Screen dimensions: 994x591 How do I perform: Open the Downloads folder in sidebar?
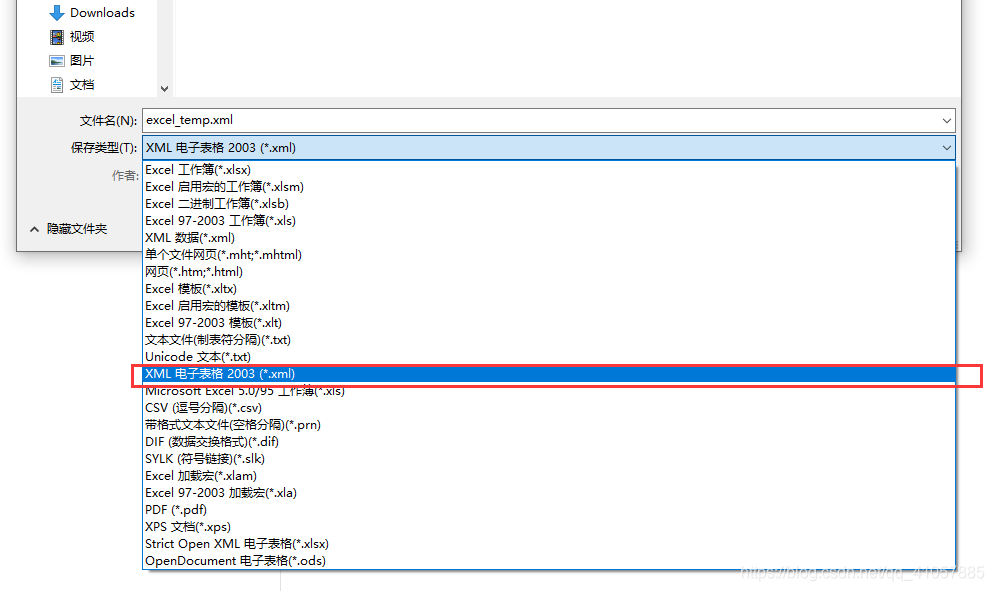tap(102, 13)
